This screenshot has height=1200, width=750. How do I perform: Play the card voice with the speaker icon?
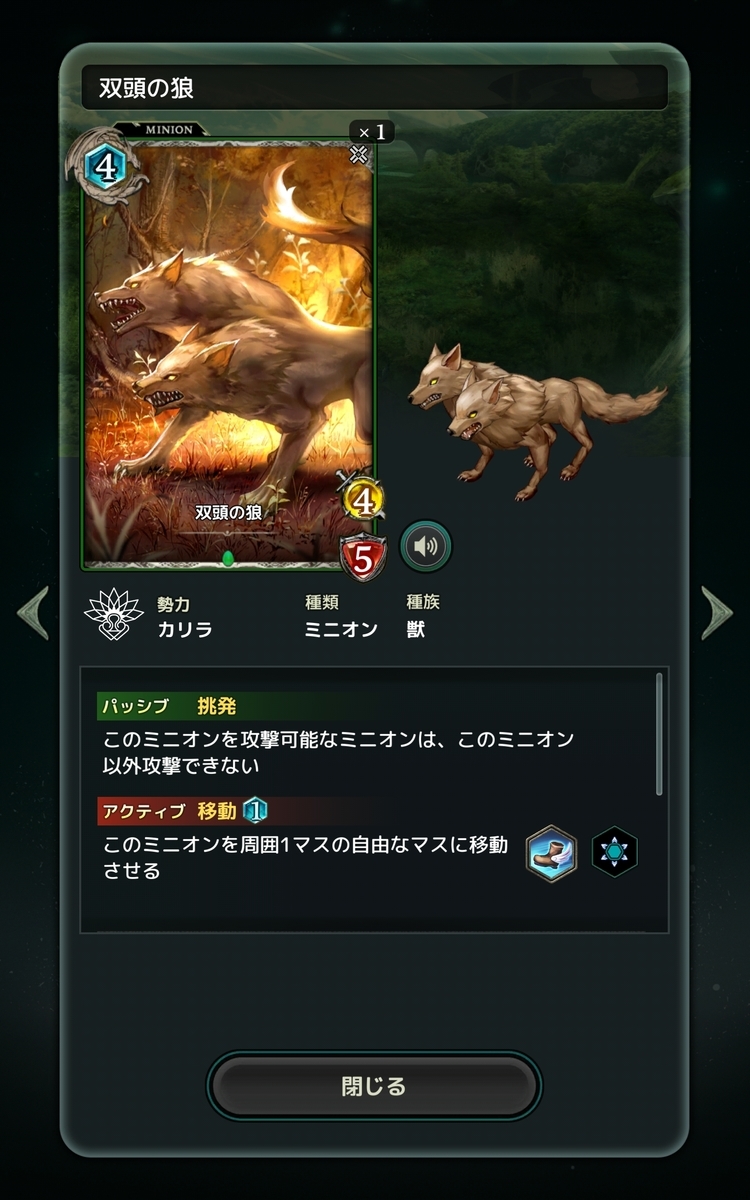click(x=426, y=546)
